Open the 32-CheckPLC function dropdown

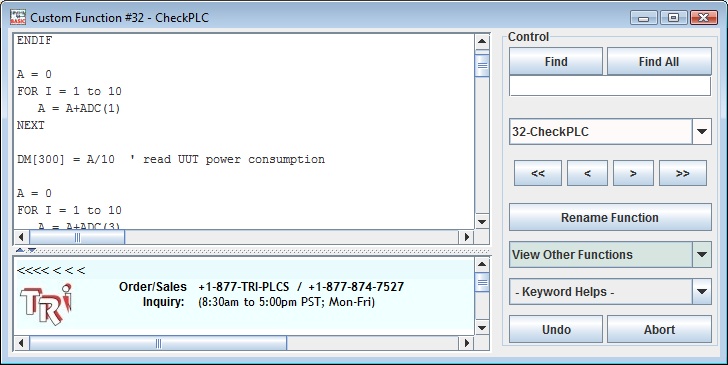(x=702, y=131)
